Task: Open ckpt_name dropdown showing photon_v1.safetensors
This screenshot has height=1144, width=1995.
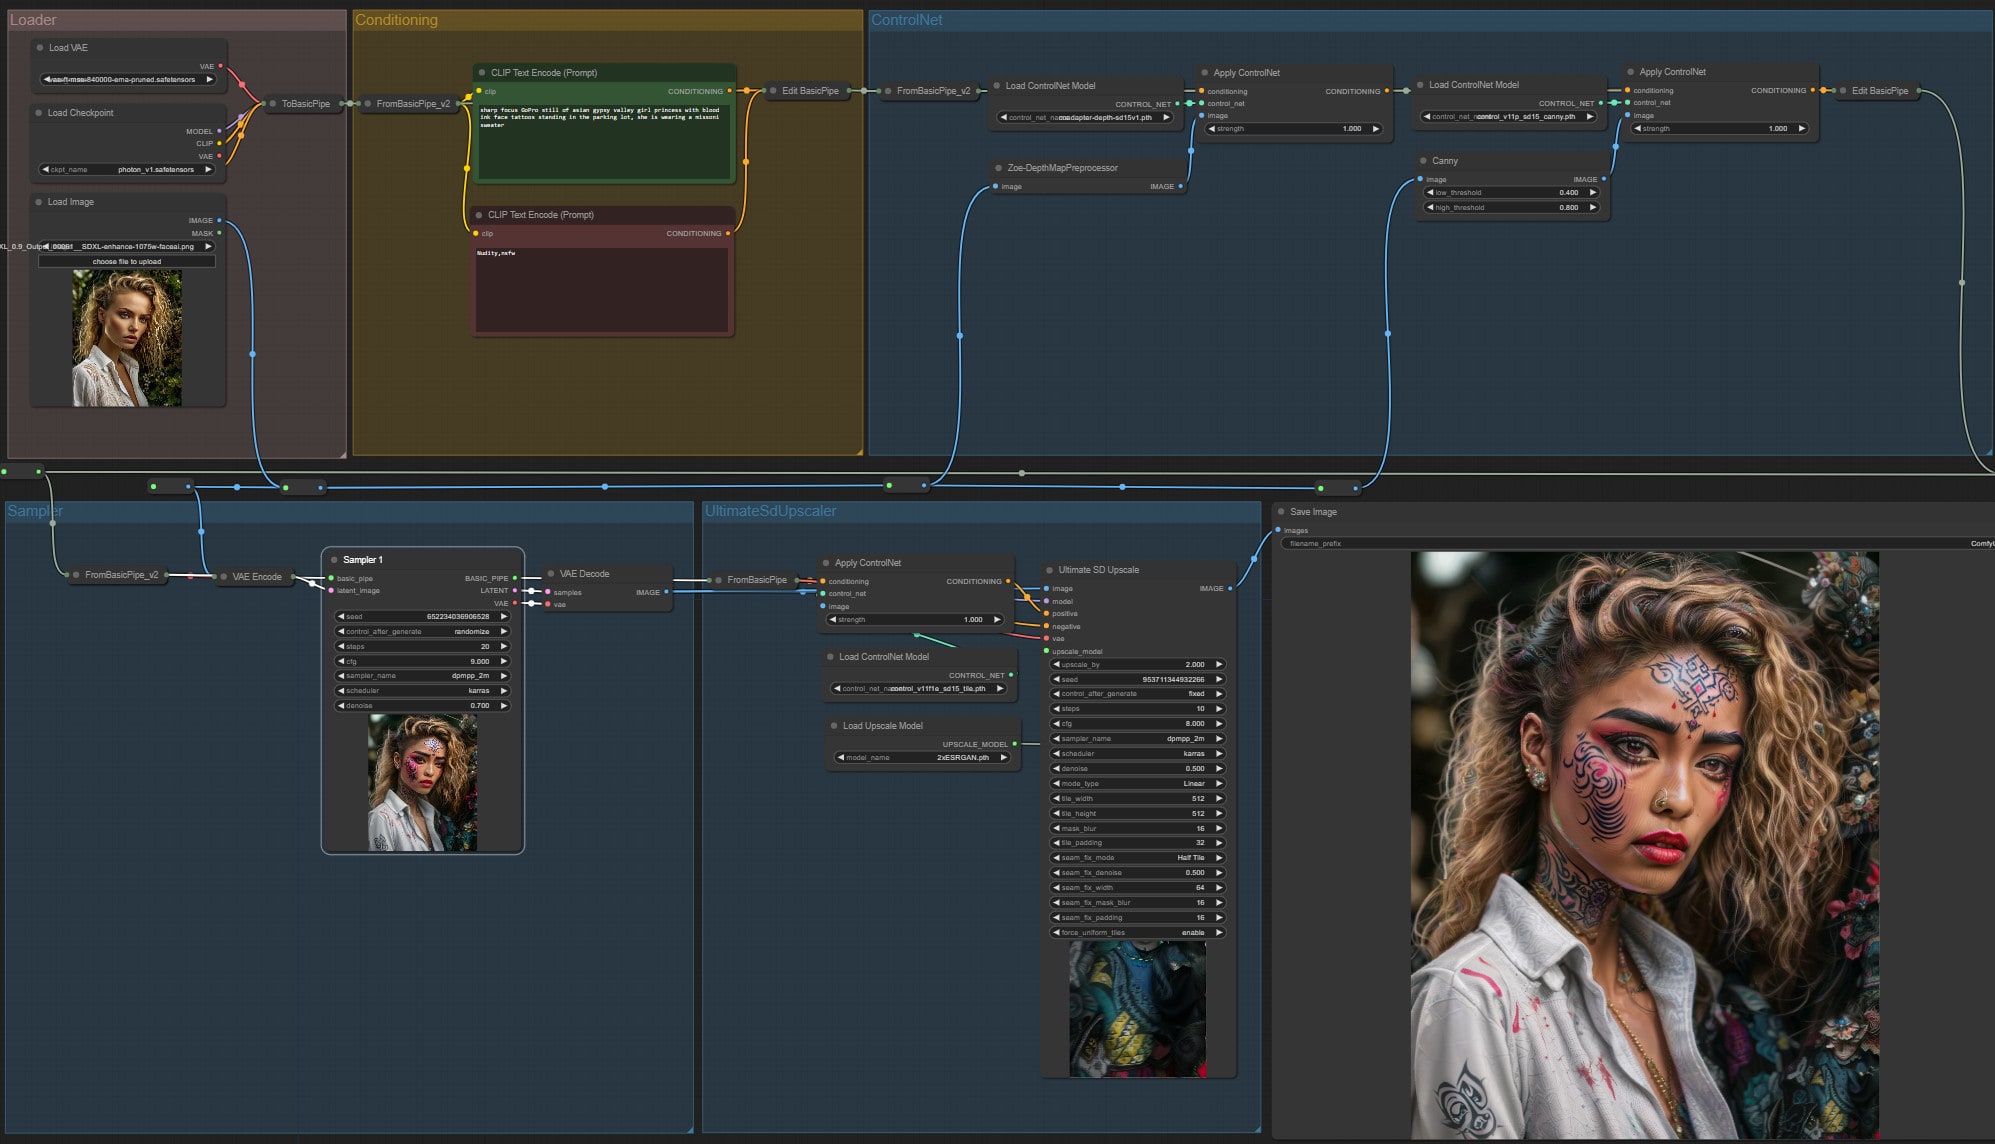Action: click(x=128, y=170)
